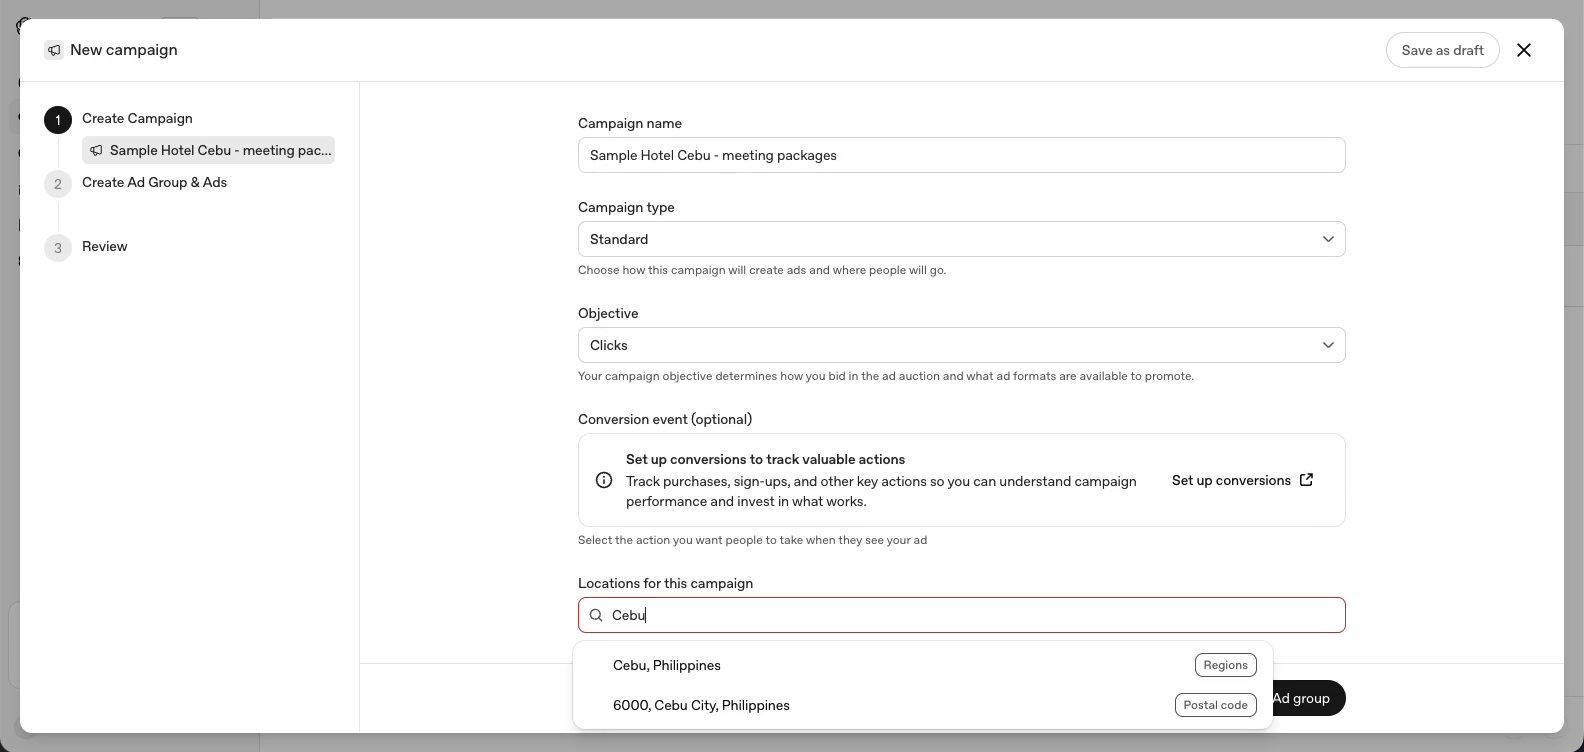1584x752 pixels.
Task: Click the external link icon by Set up conversions
Action: pos(1306,480)
